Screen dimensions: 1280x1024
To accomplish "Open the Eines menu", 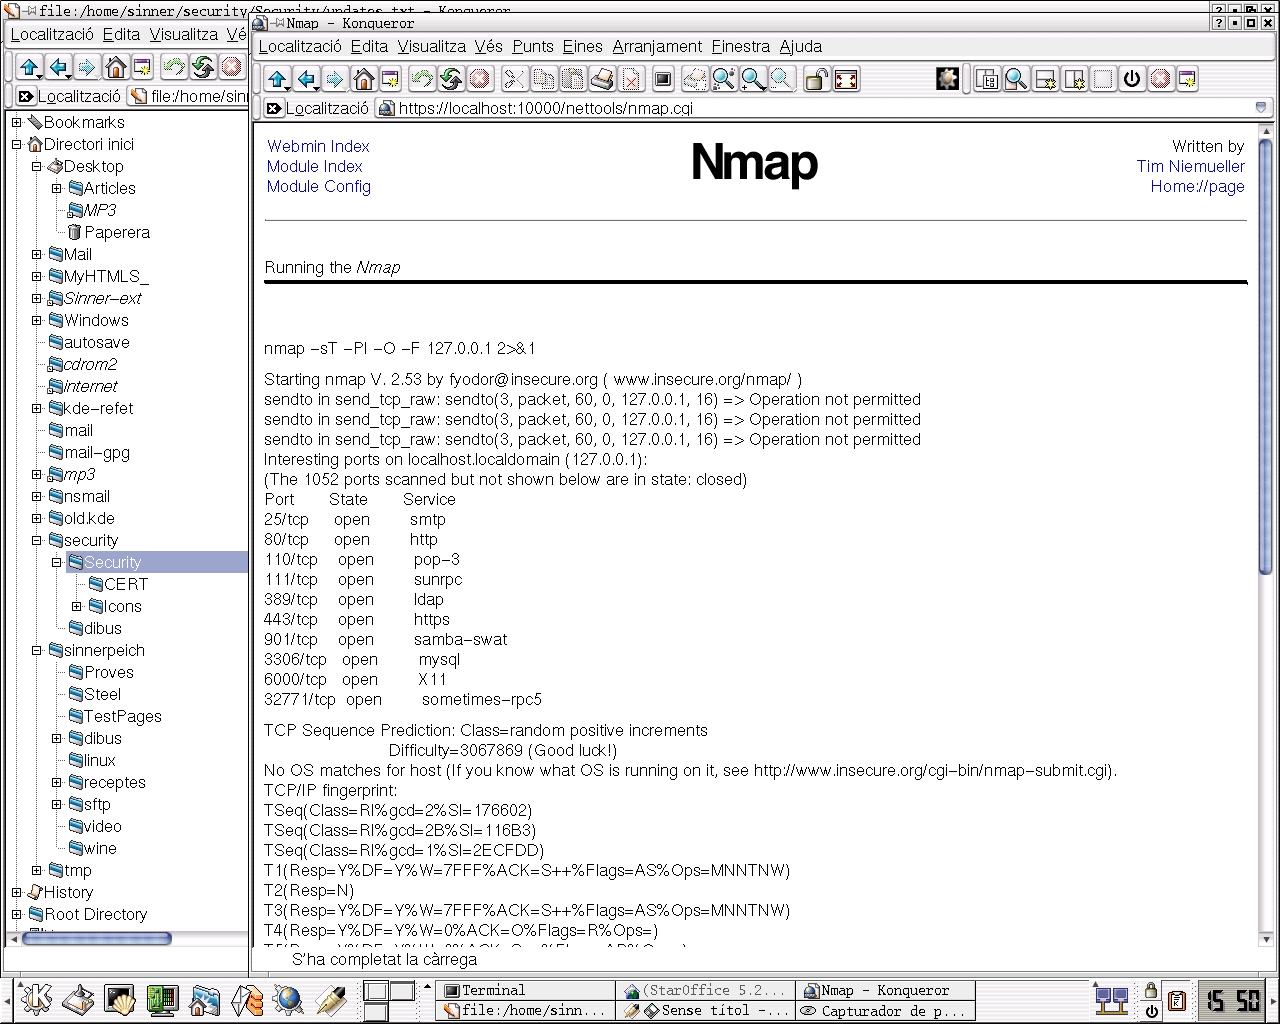I will pyautogui.click(x=582, y=46).
